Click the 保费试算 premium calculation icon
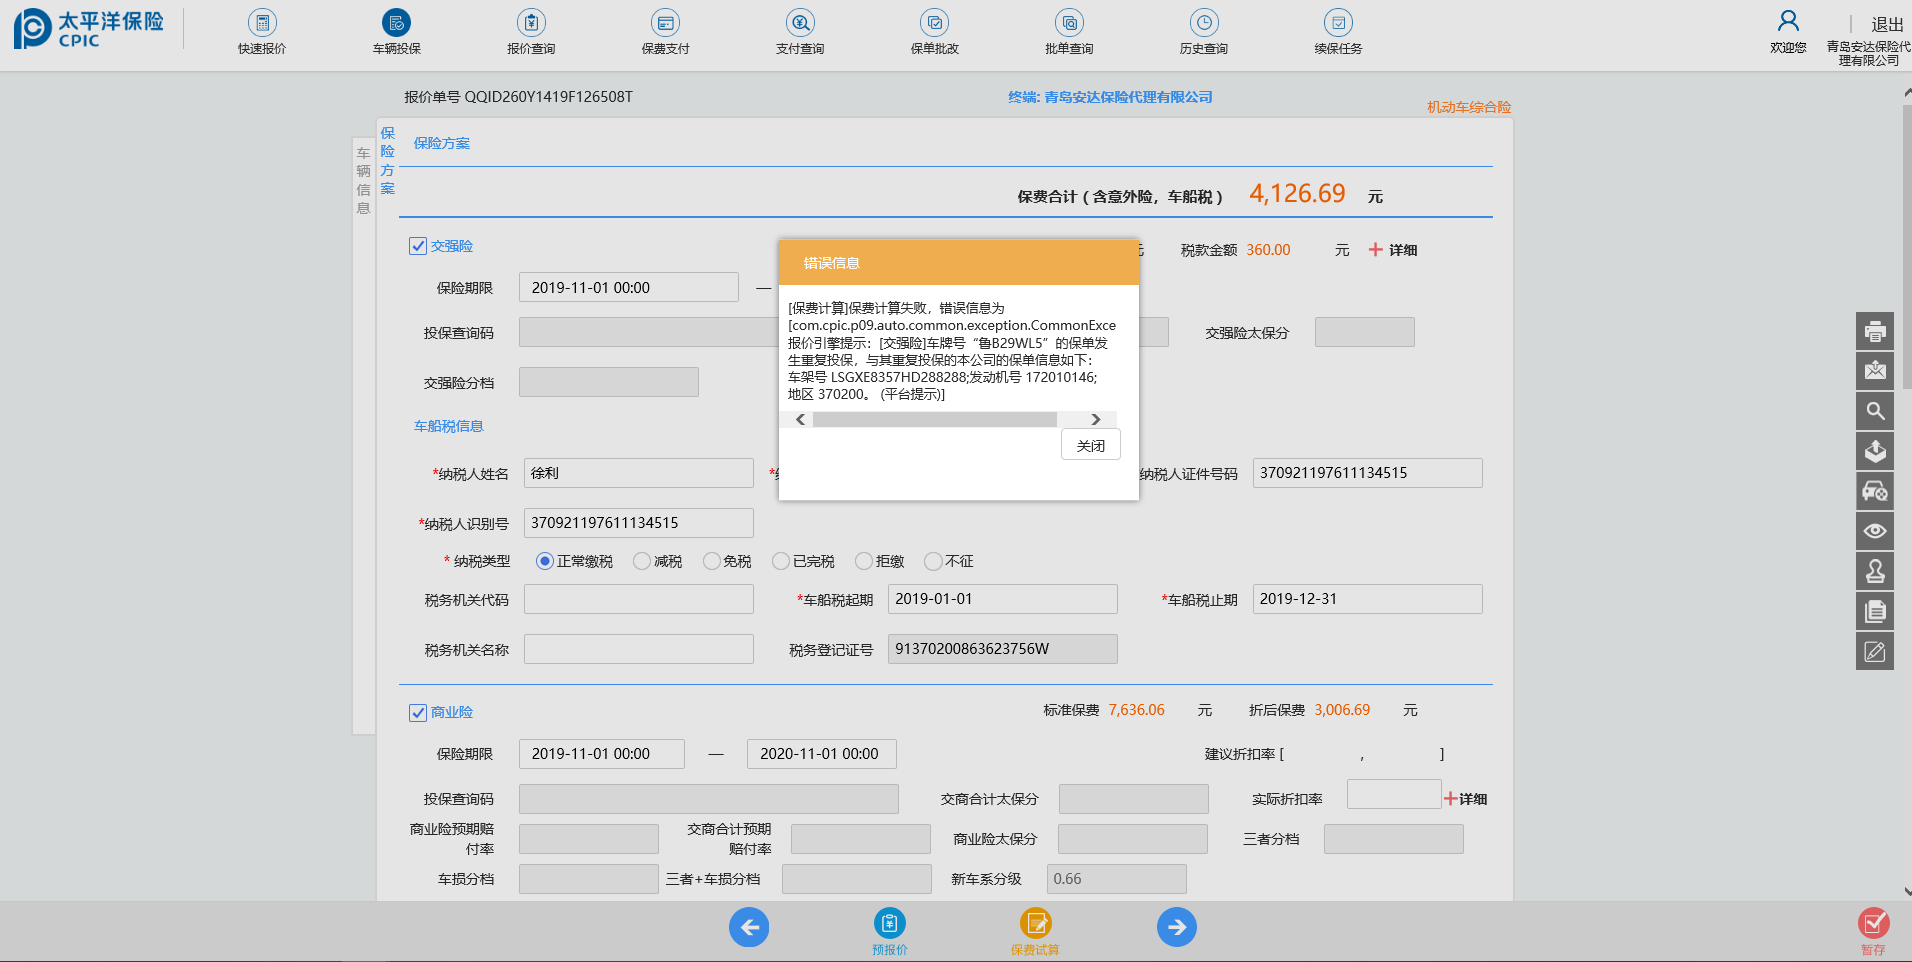The height and width of the screenshot is (962, 1912). pyautogui.click(x=1035, y=925)
